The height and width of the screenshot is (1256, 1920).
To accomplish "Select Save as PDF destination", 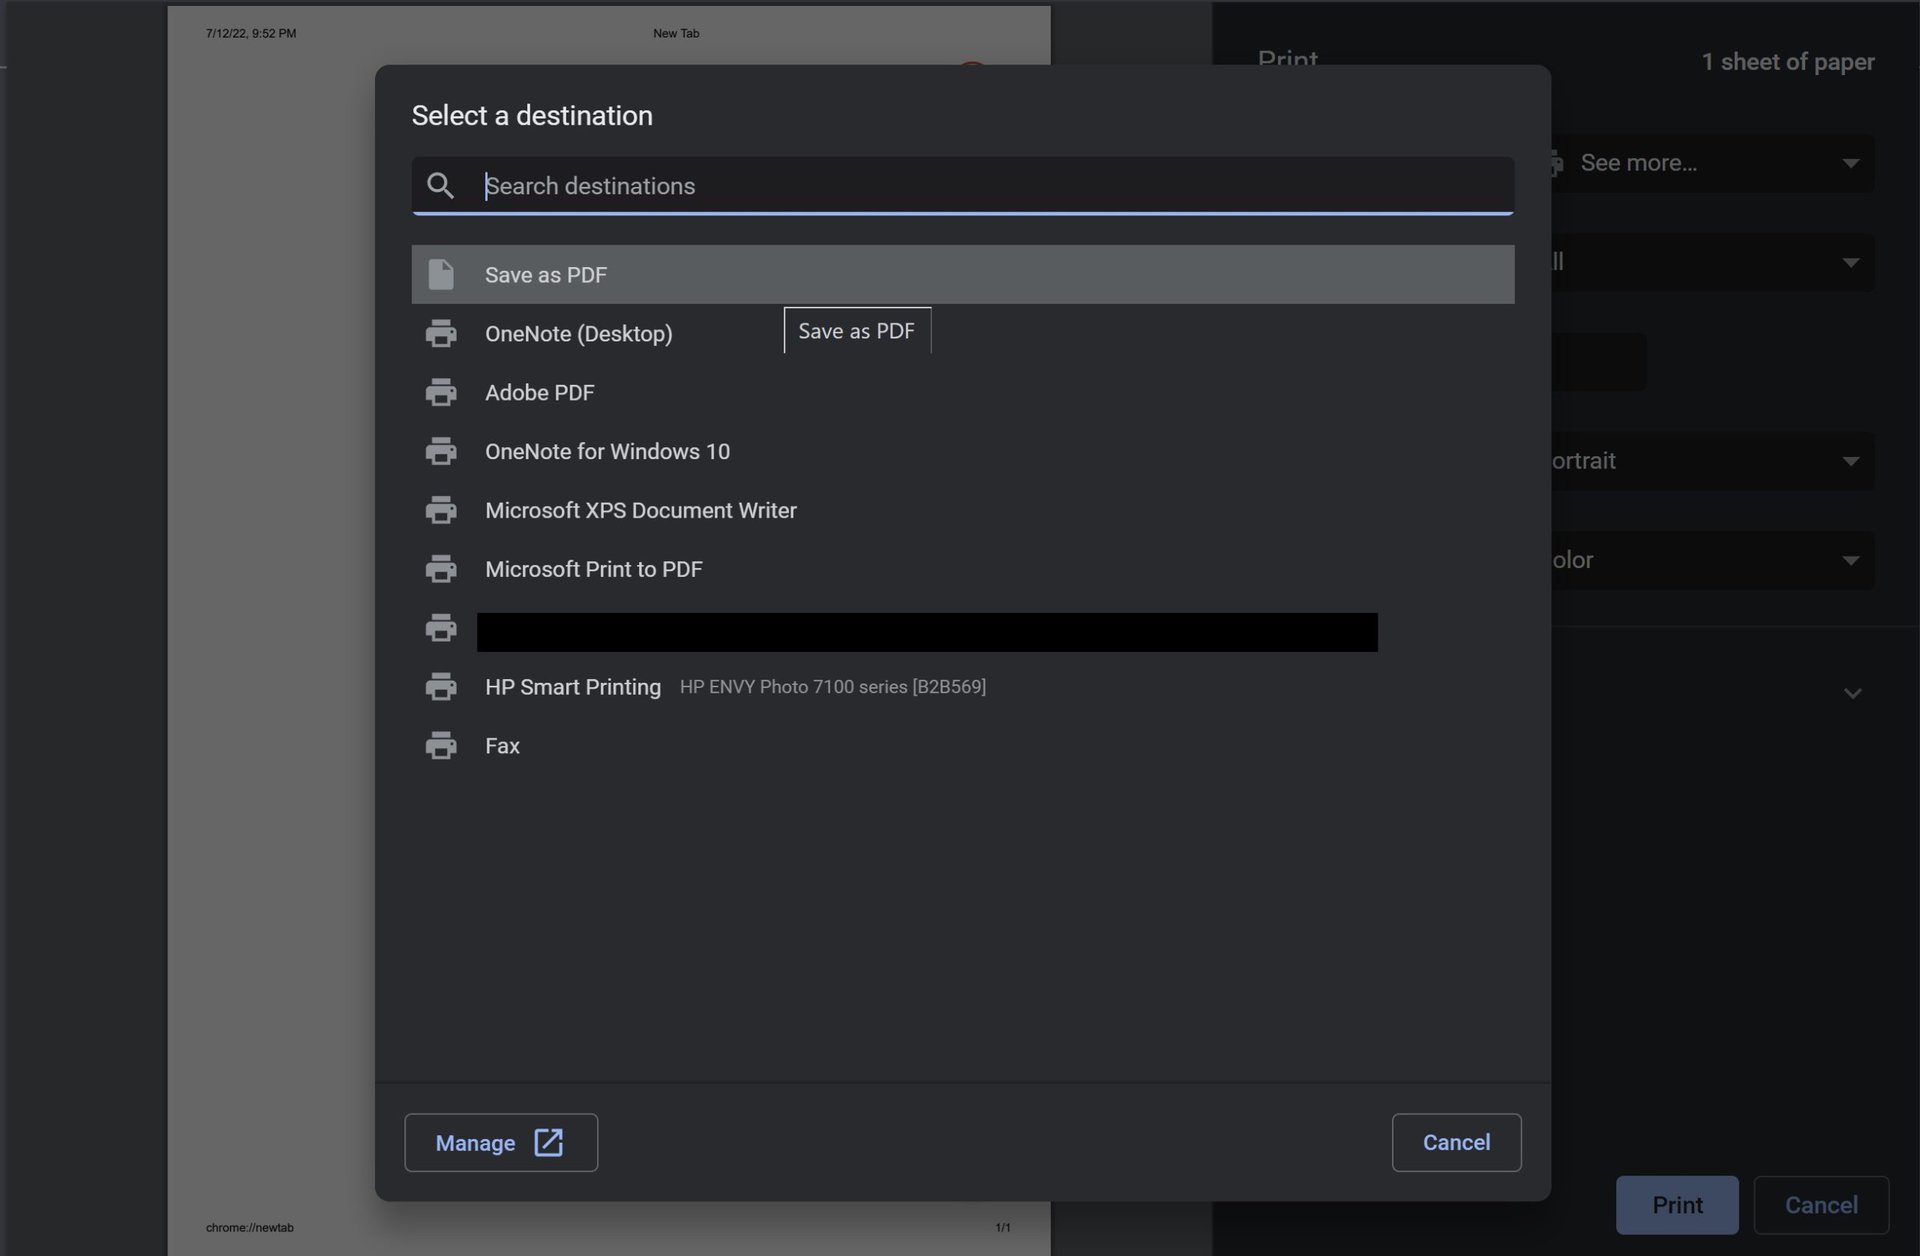I will 962,274.
